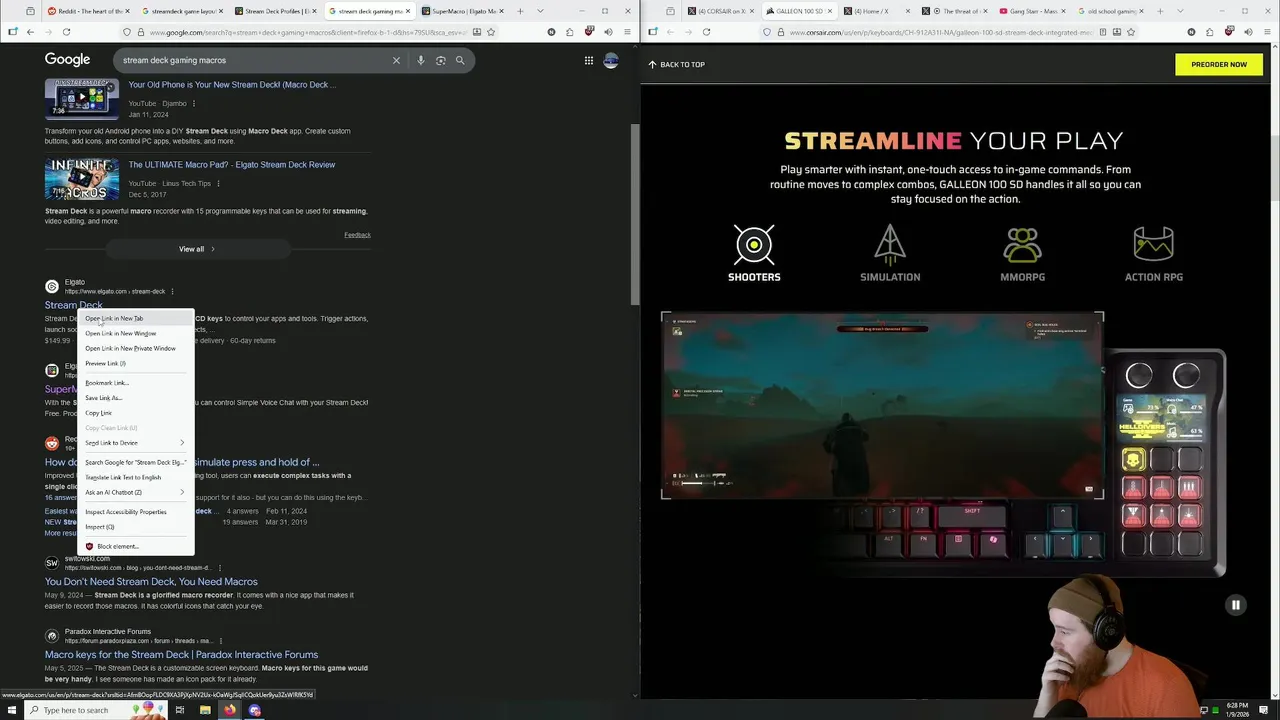Select Translate Link Text to English
This screenshot has height=720, width=1280.
point(135,477)
